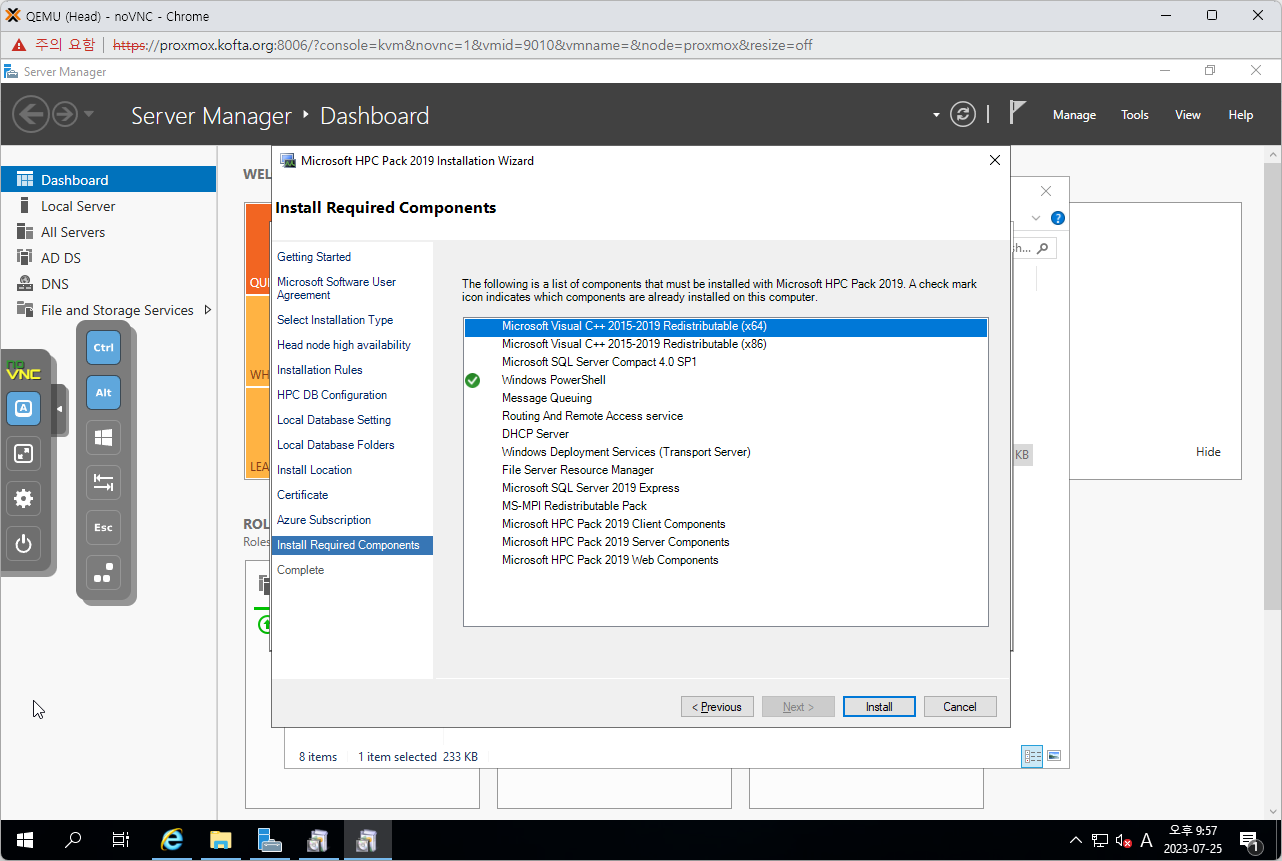This screenshot has height=861, width=1282.
Task: Click the Server Manager refresh icon
Action: click(962, 114)
